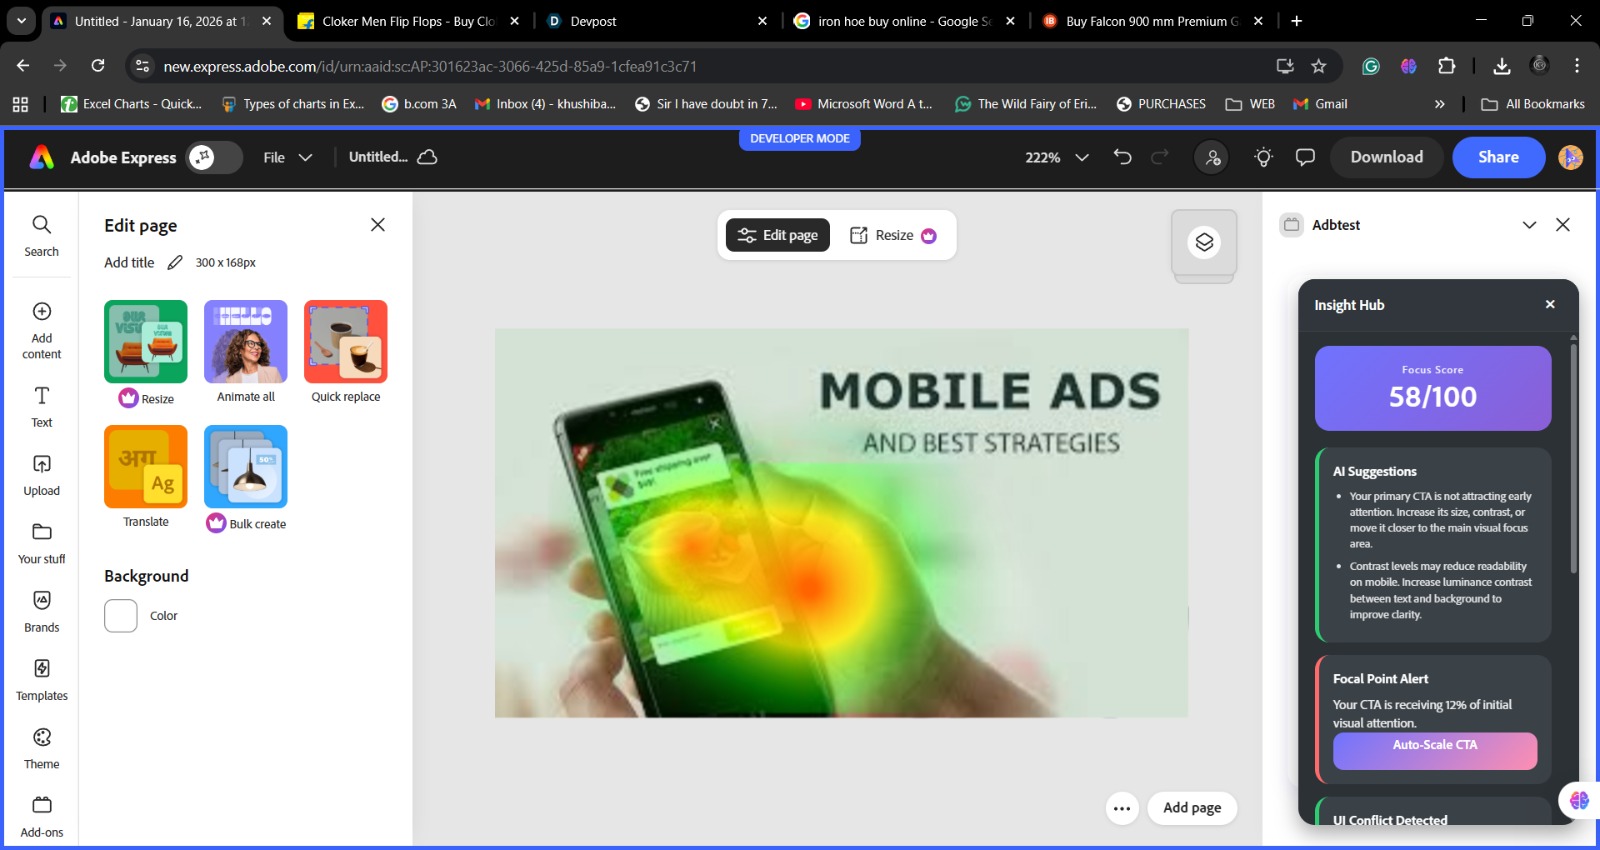This screenshot has height=850, width=1600.
Task: Select the Quick replace action
Action: coord(346,341)
